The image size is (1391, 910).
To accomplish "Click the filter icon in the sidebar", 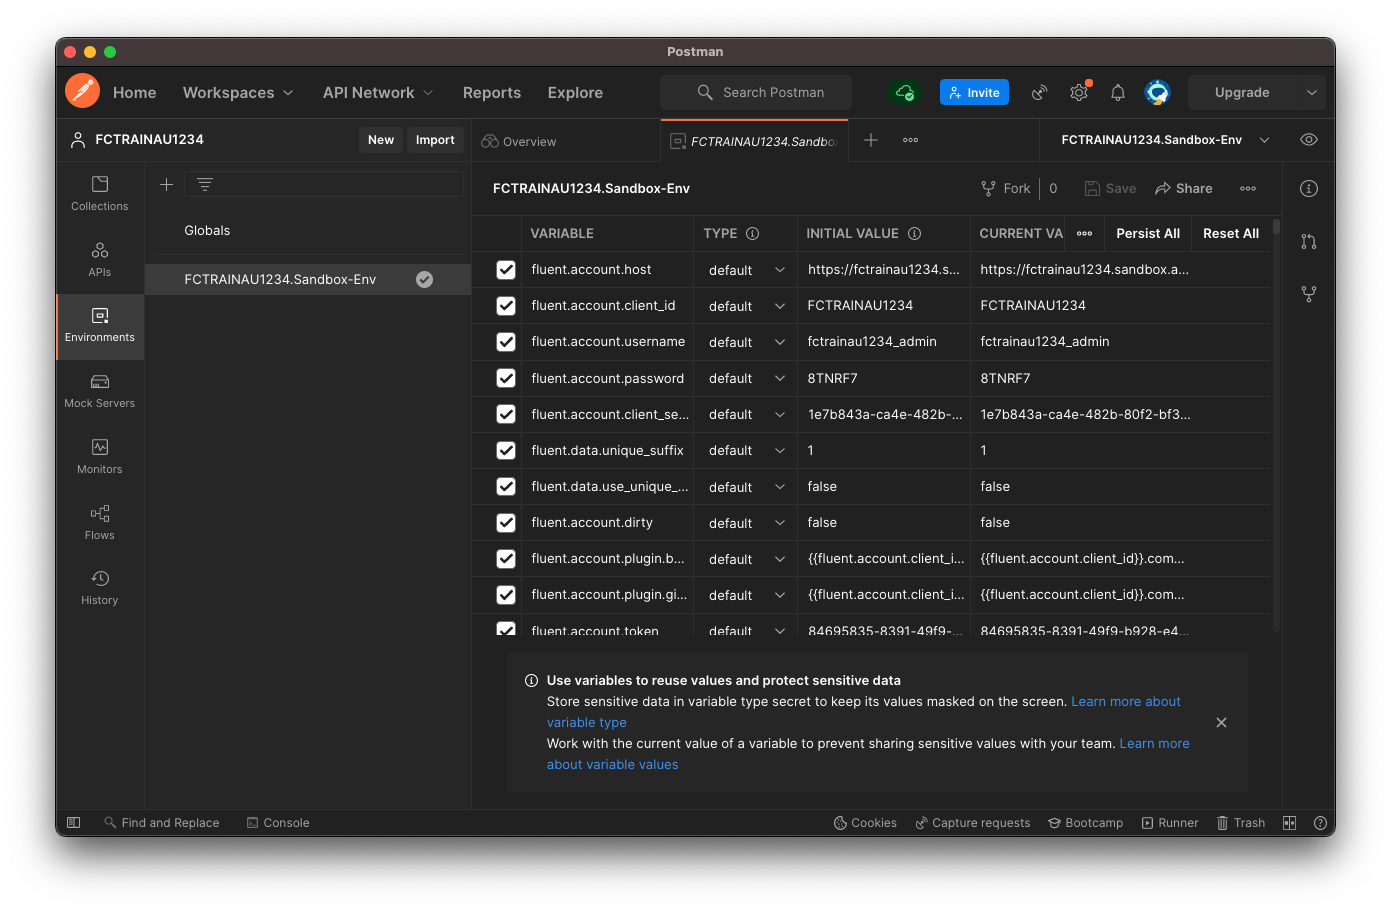I will pyautogui.click(x=205, y=184).
